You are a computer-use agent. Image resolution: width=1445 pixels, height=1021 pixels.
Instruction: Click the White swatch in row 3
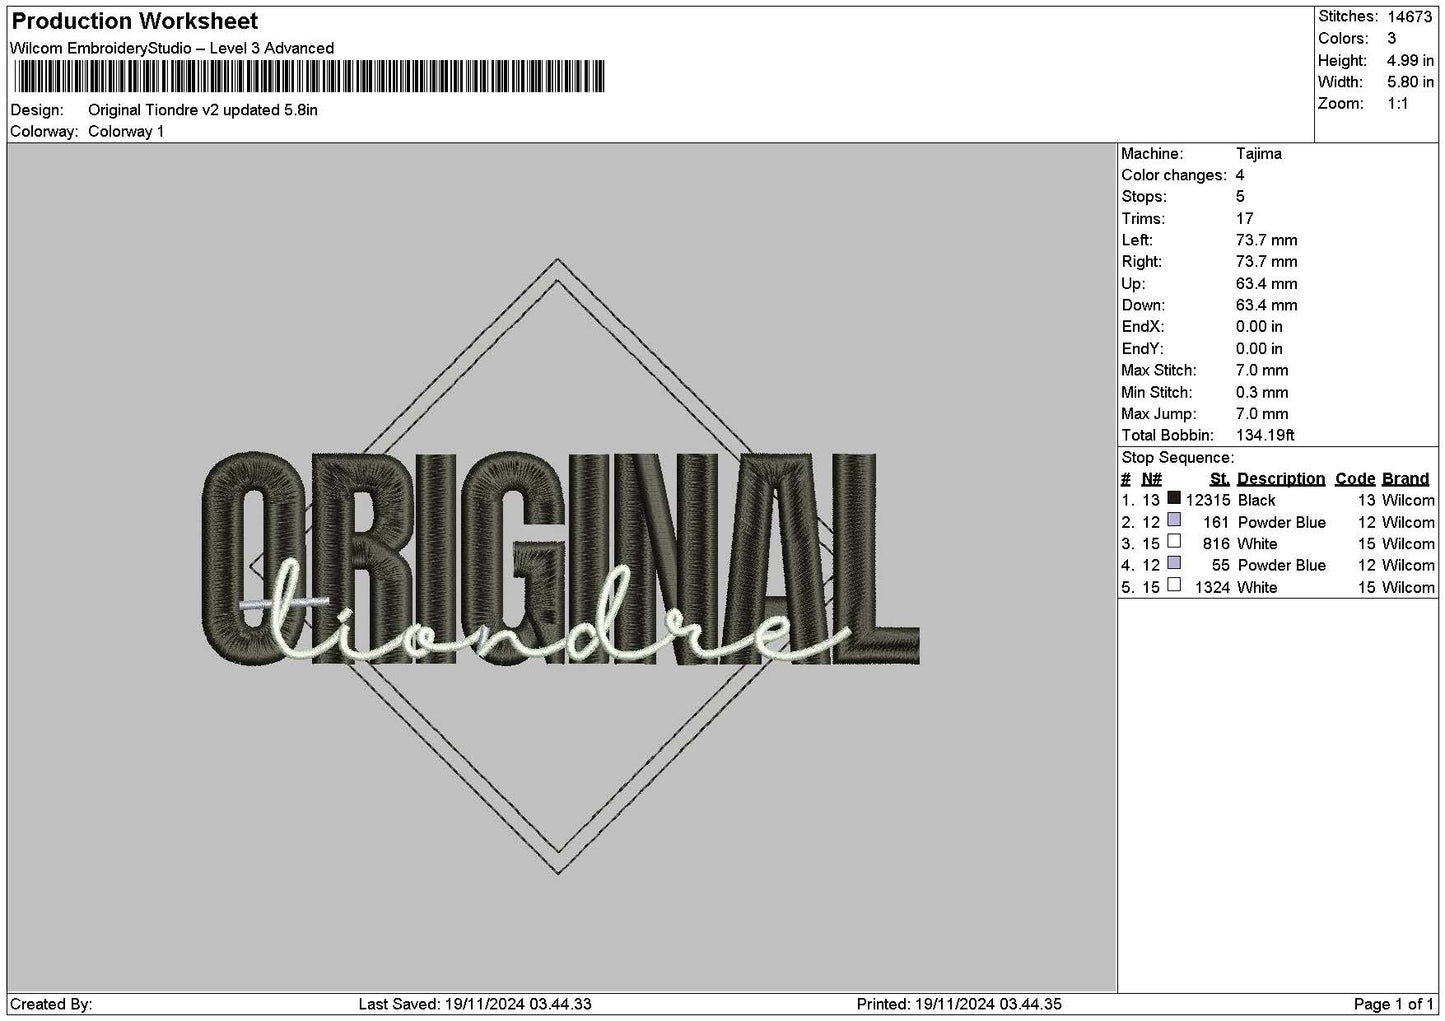pyautogui.click(x=1174, y=542)
